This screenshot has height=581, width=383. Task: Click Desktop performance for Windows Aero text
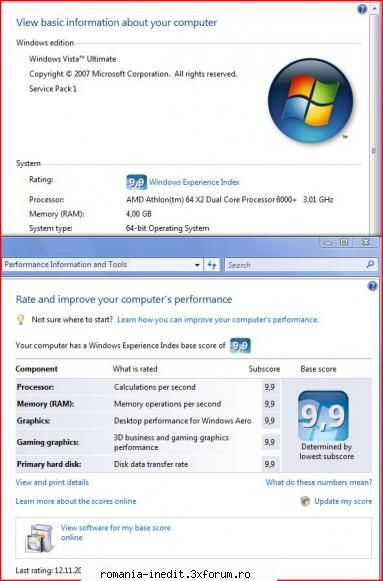tap(182, 421)
